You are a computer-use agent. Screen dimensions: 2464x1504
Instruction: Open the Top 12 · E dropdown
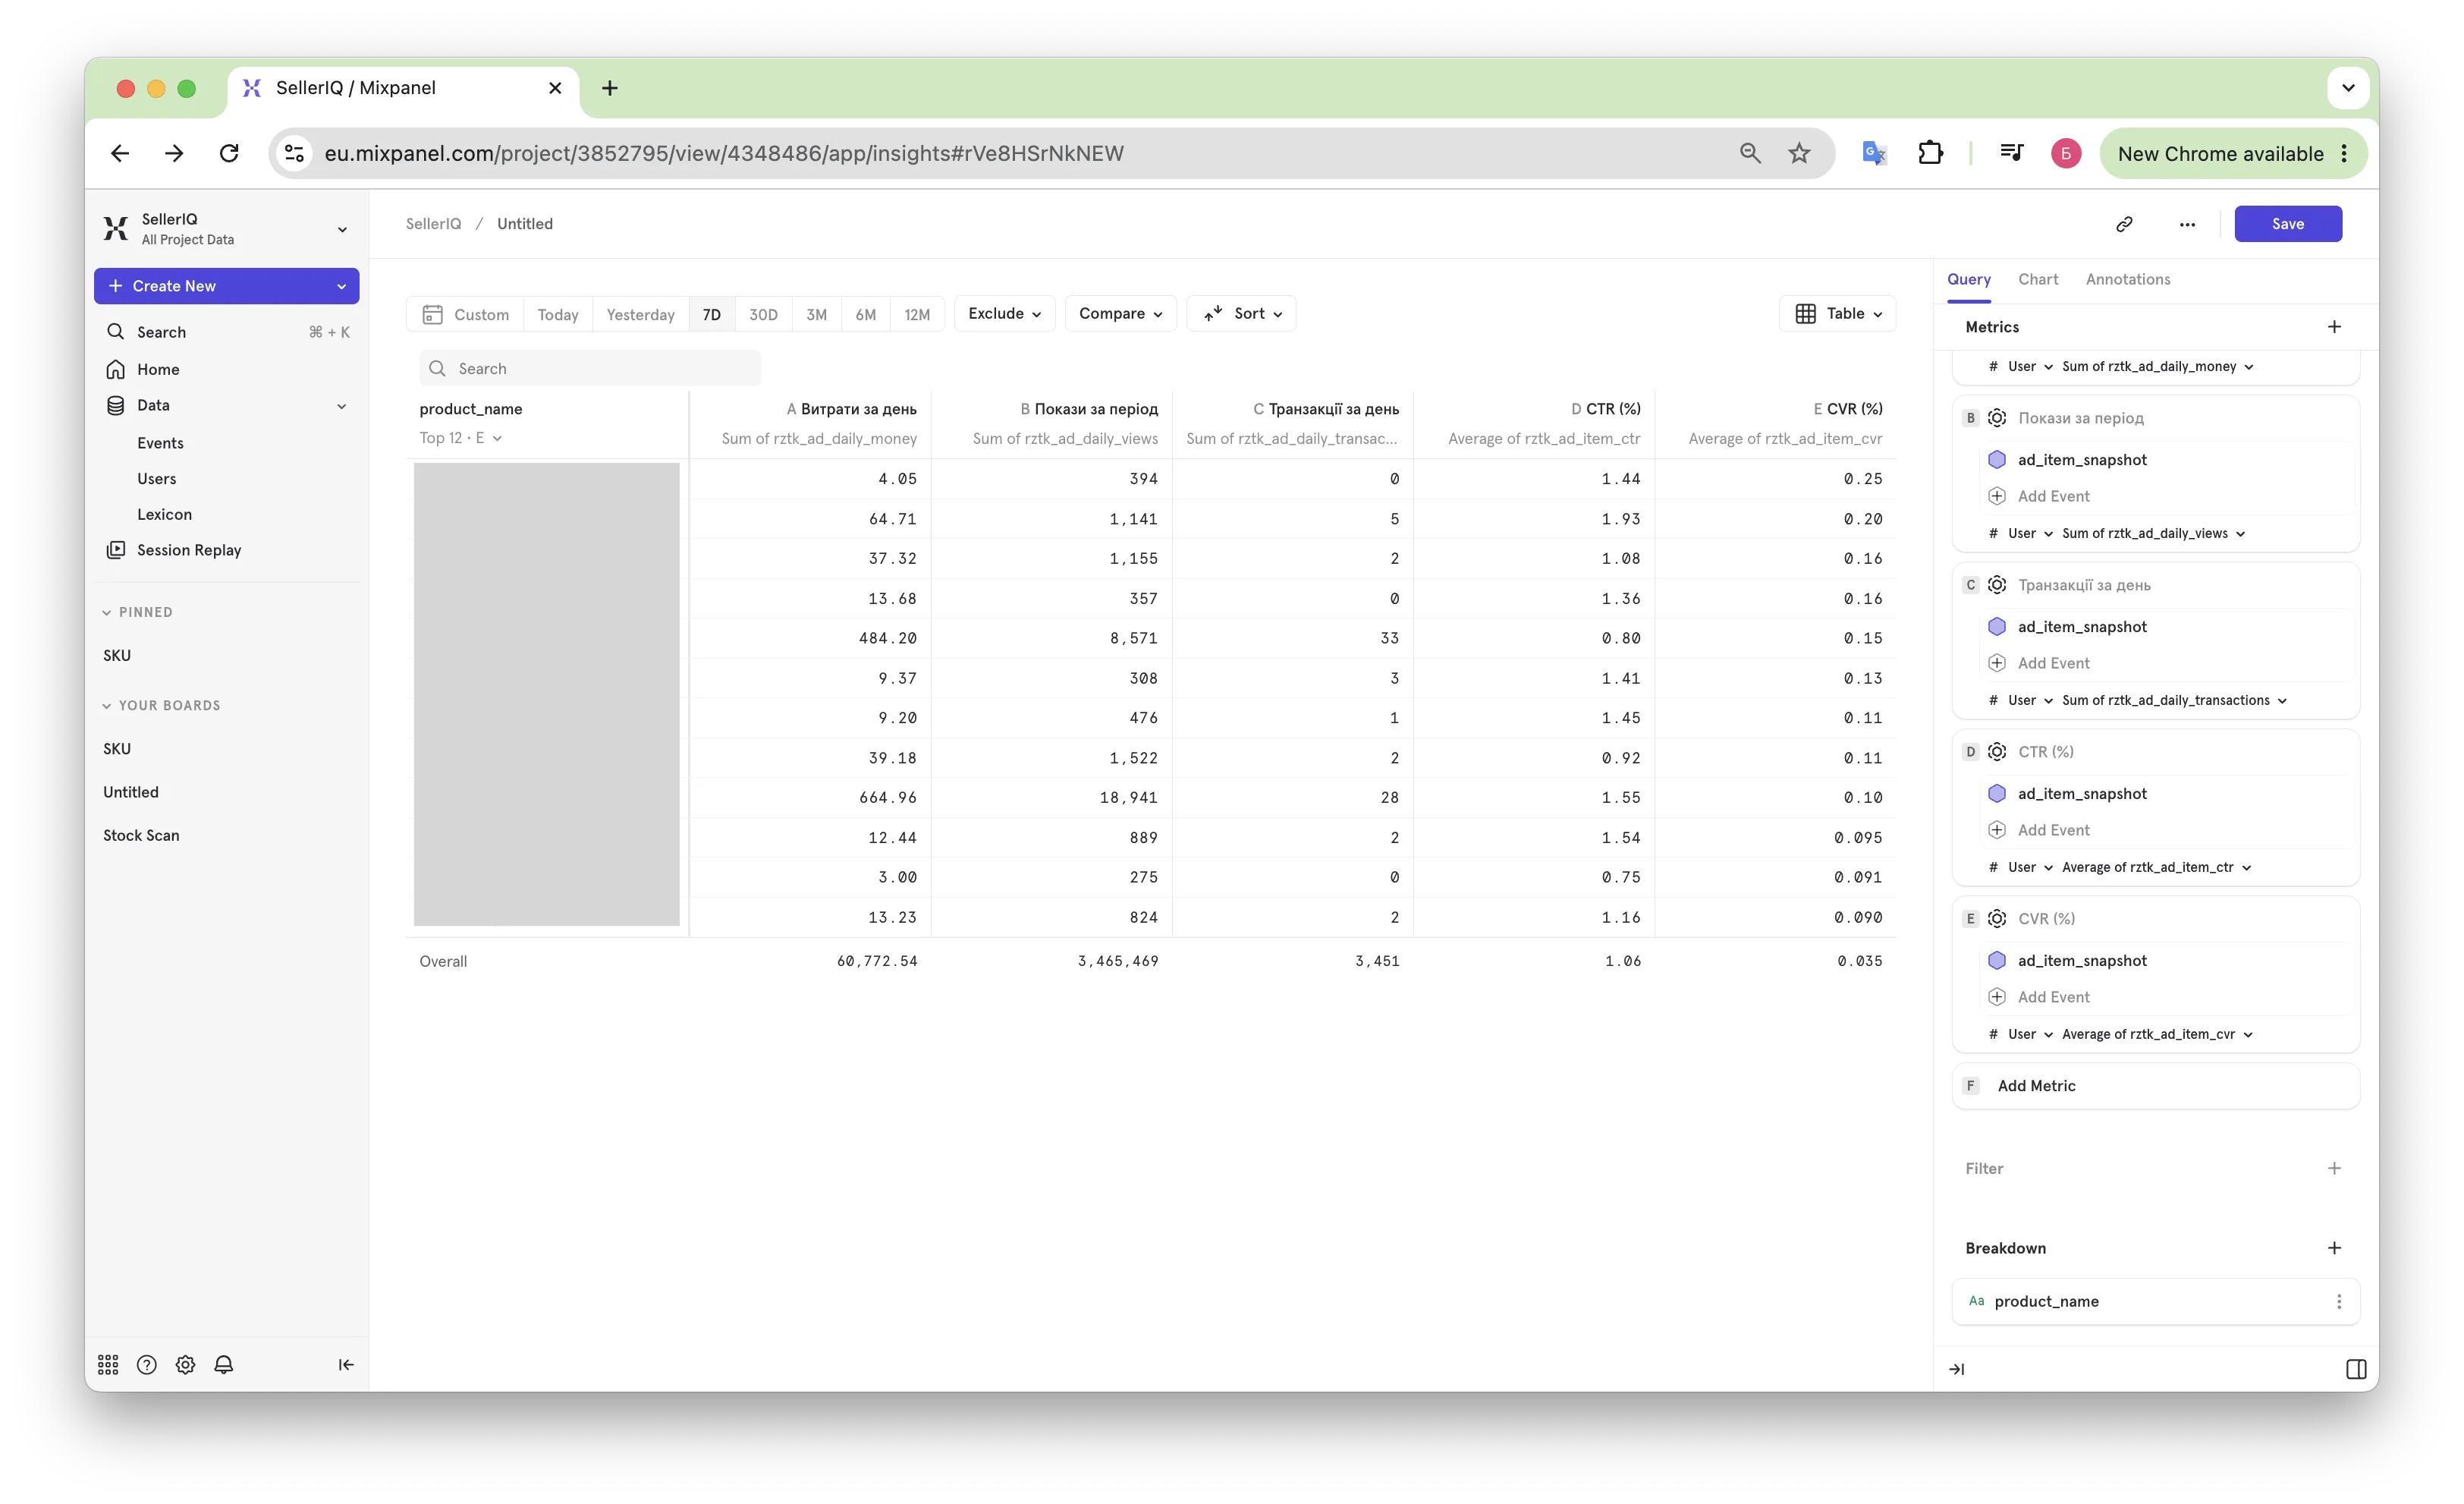point(461,438)
